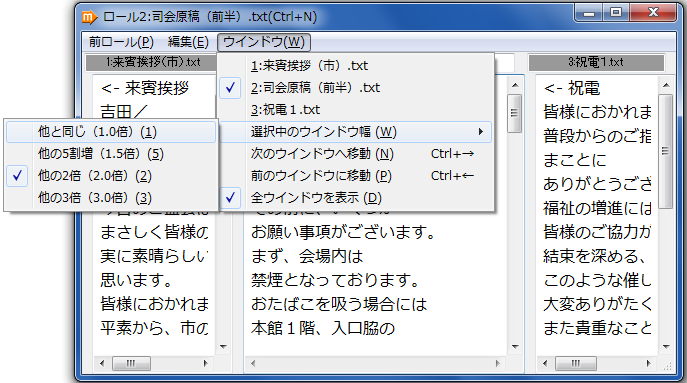Click text line おたばこを吸う場合には
The height and width of the screenshot is (383, 687).
click(x=339, y=304)
